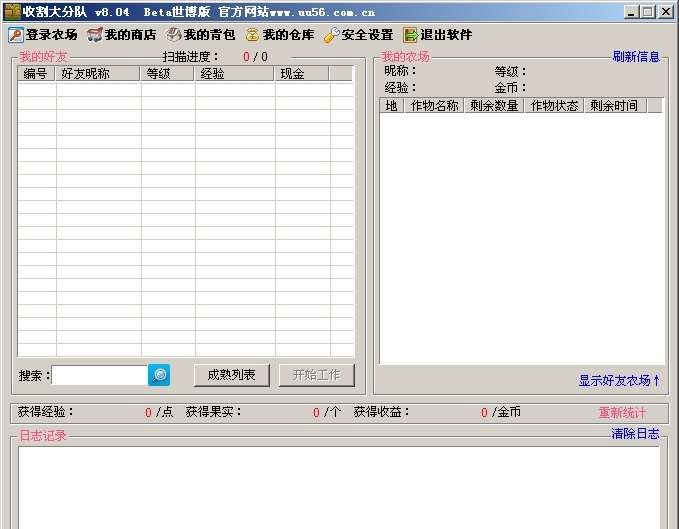Click the 重新统计 link
The image size is (679, 529).
click(x=622, y=413)
